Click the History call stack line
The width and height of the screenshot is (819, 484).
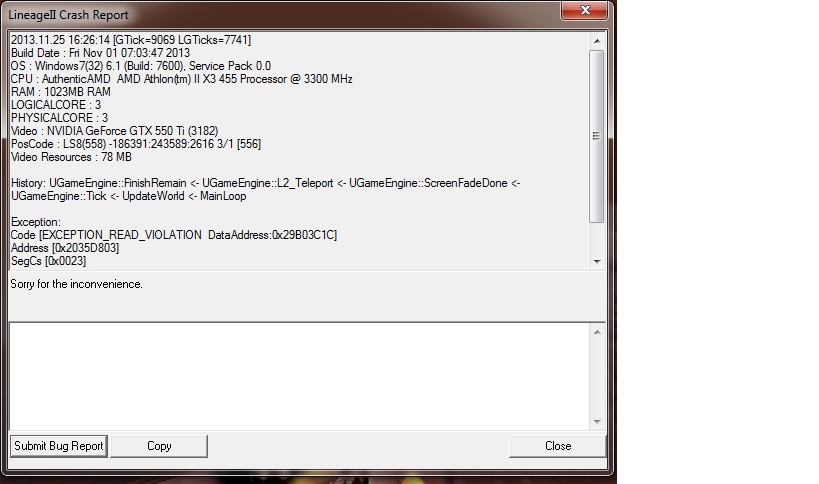coord(266,190)
